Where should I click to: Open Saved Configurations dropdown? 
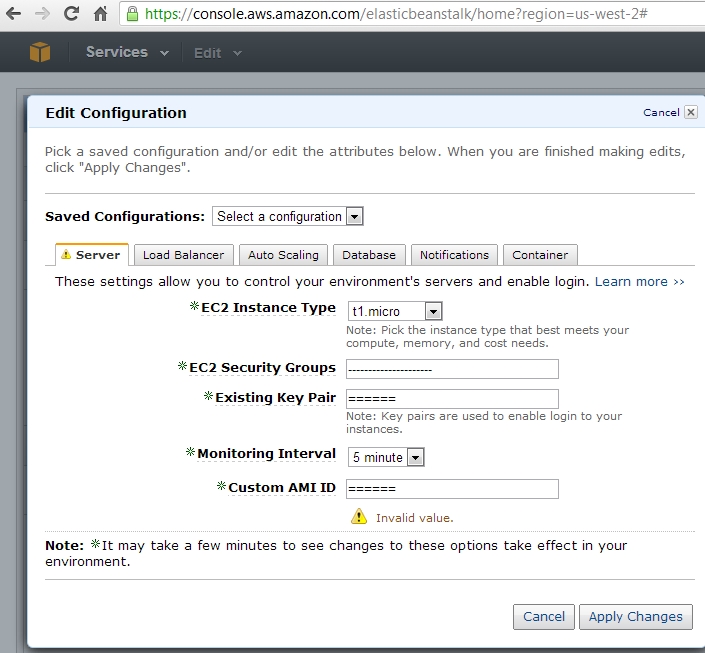point(288,216)
